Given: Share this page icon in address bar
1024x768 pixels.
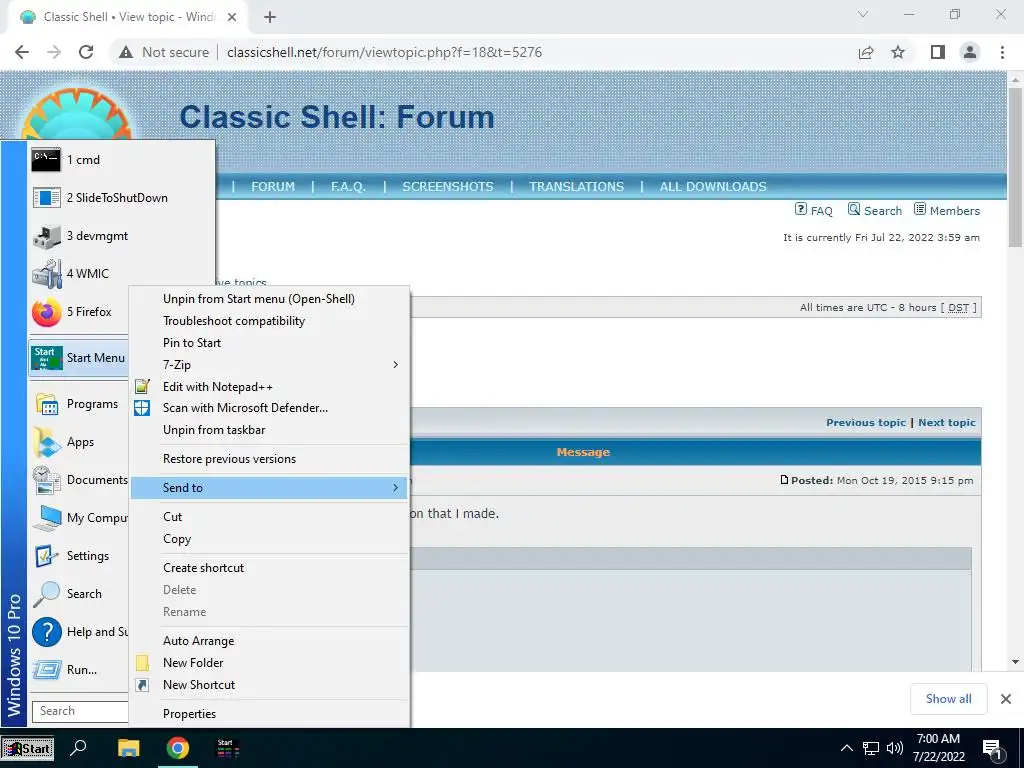Looking at the screenshot, I should click(x=866, y=52).
